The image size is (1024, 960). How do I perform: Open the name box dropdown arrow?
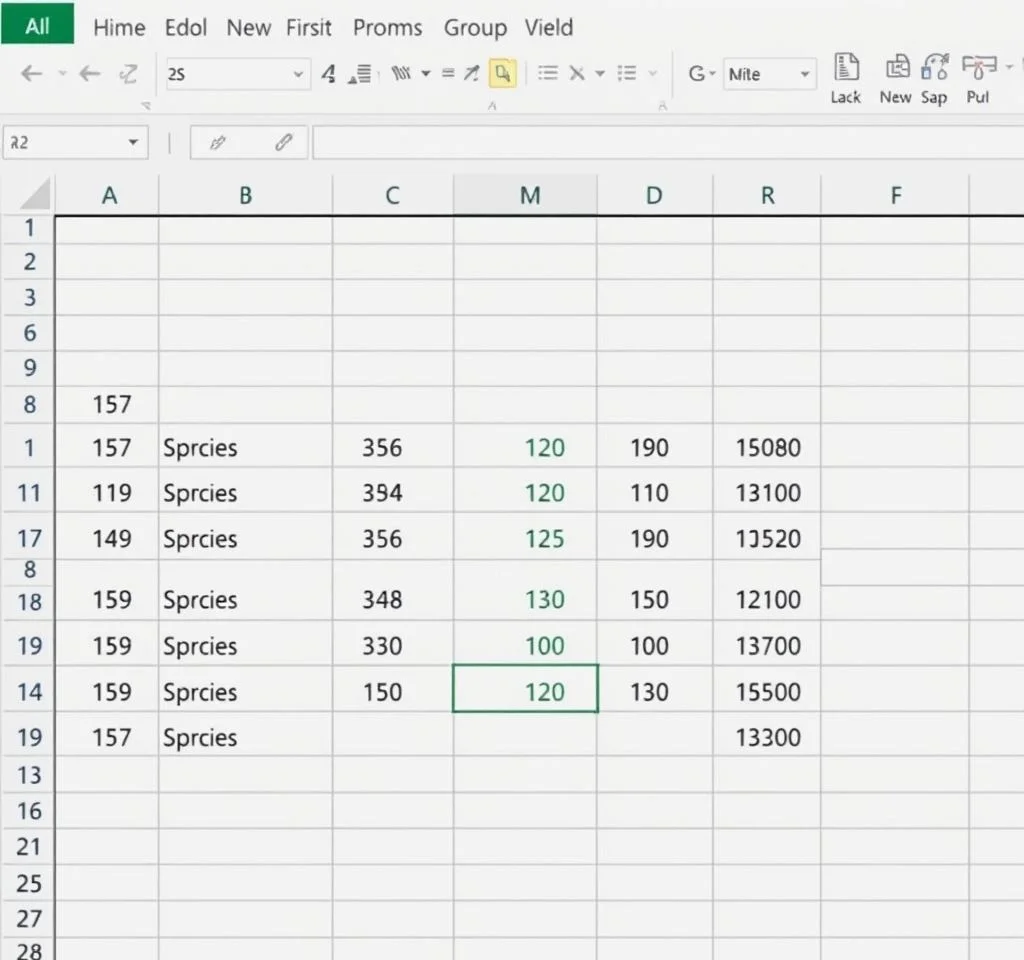(132, 143)
